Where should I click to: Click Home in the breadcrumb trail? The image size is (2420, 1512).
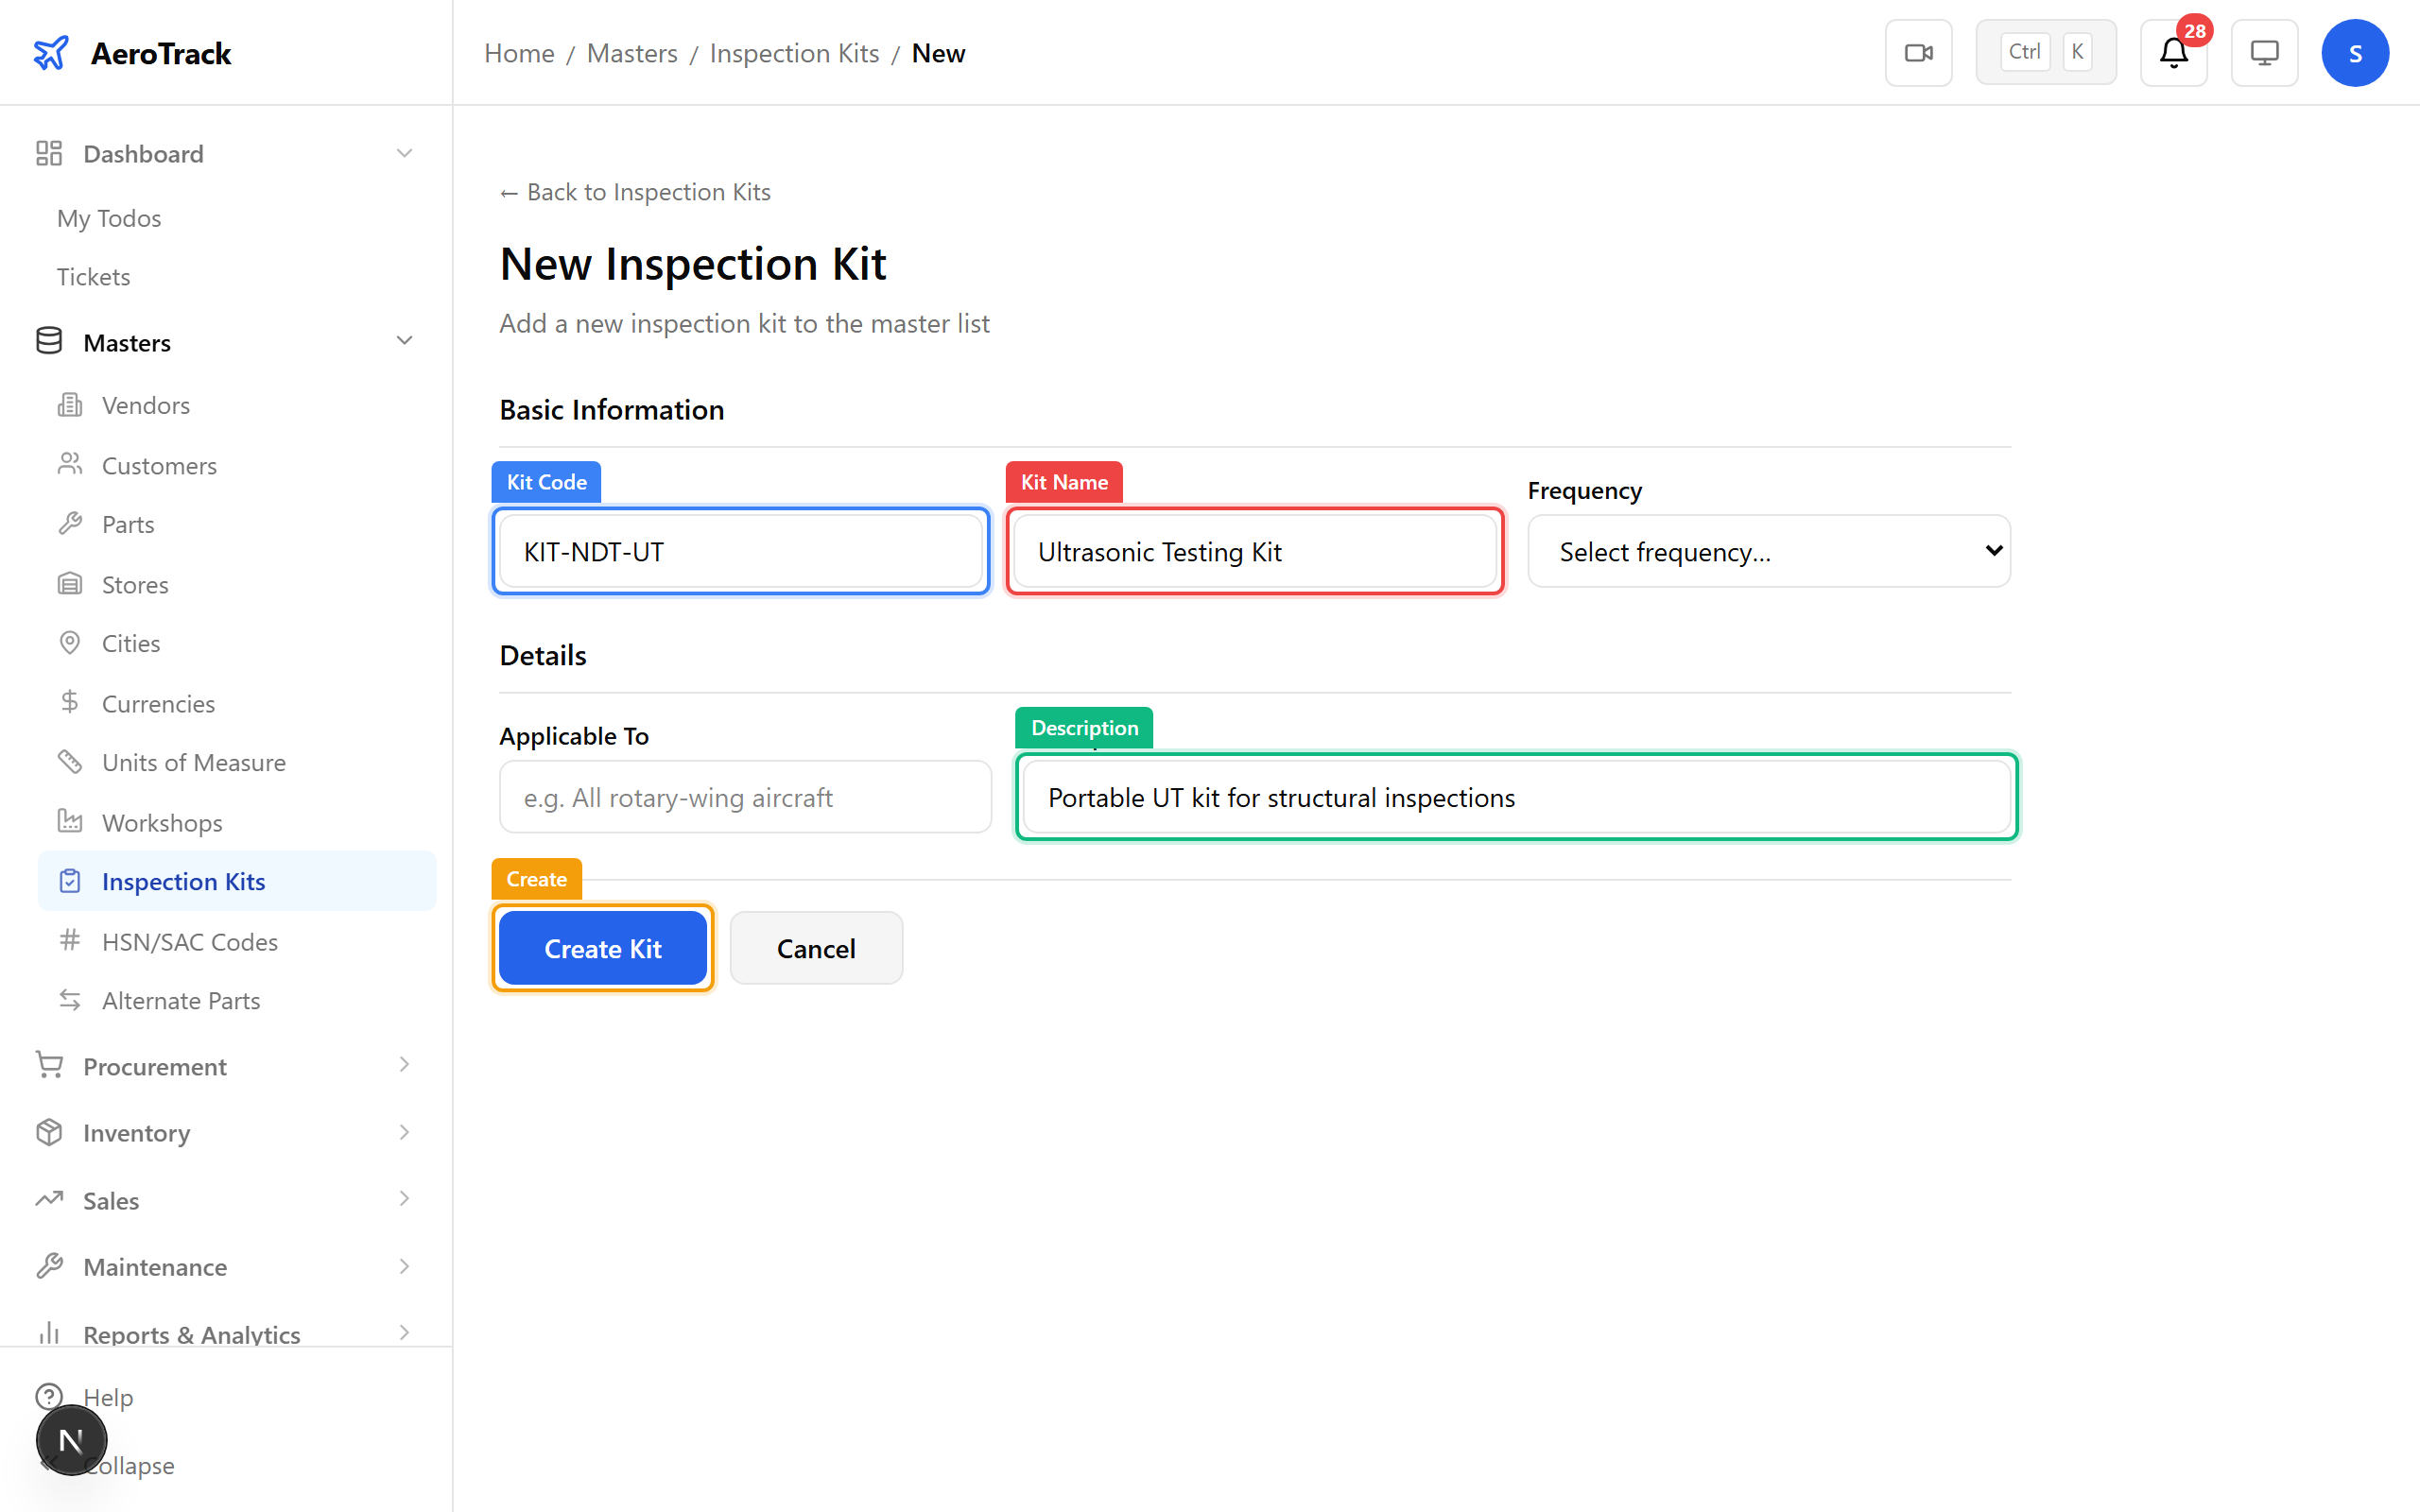click(x=519, y=53)
